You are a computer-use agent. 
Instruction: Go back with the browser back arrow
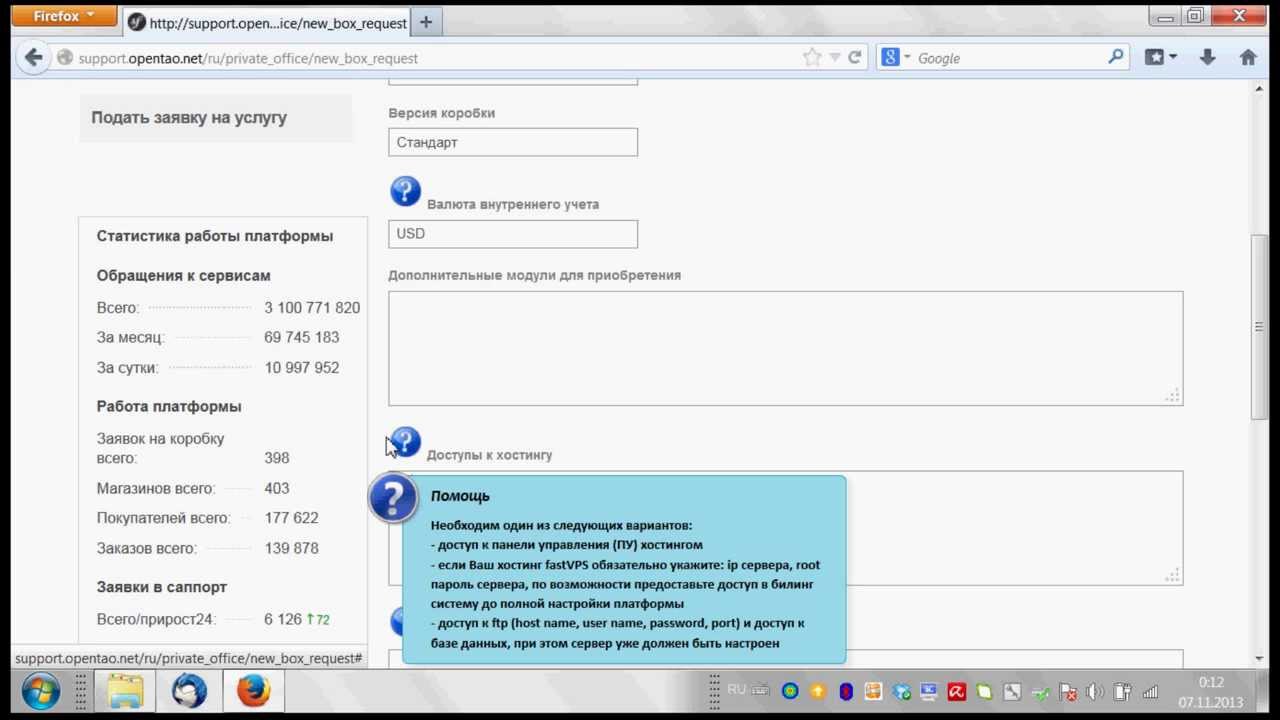point(33,58)
